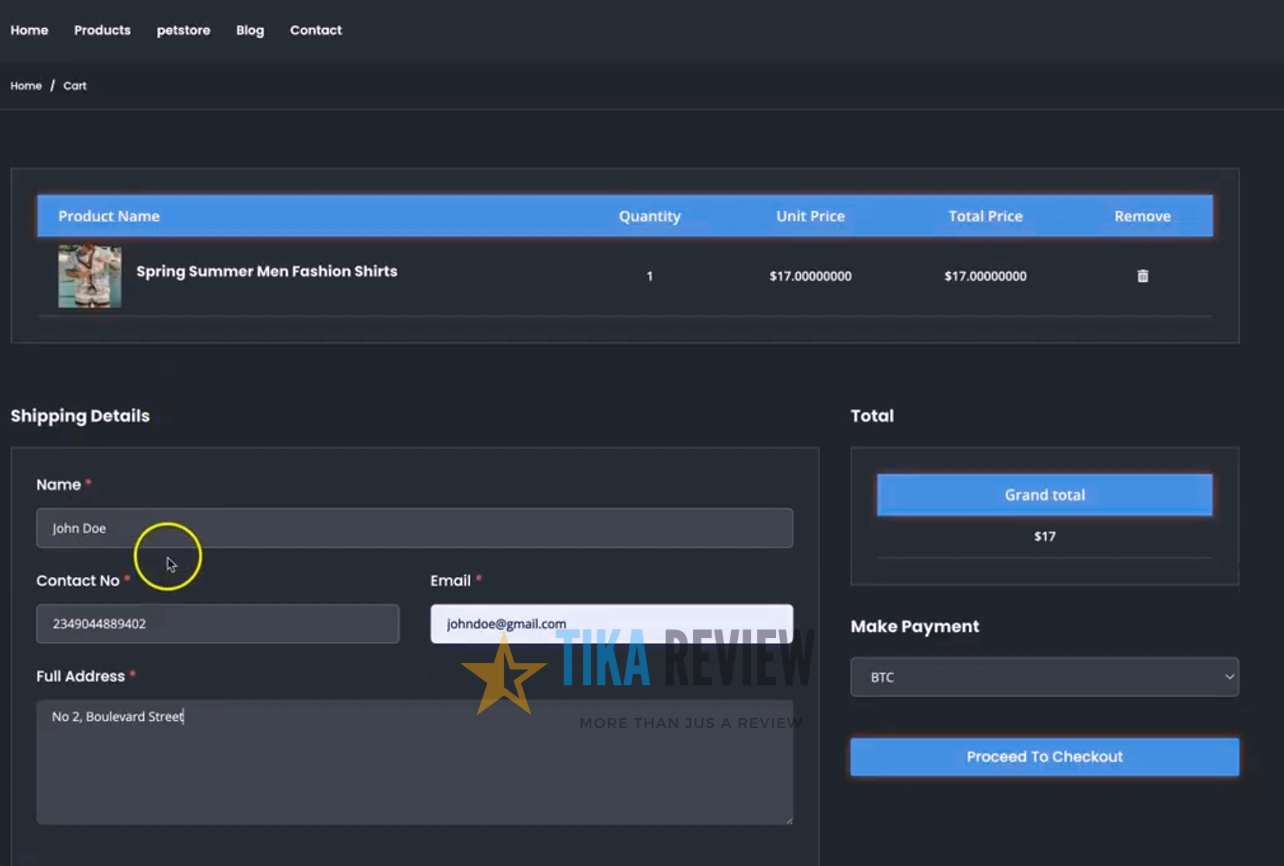Click the Quantity column header
Image resolution: width=1284 pixels, height=866 pixels.
(649, 216)
